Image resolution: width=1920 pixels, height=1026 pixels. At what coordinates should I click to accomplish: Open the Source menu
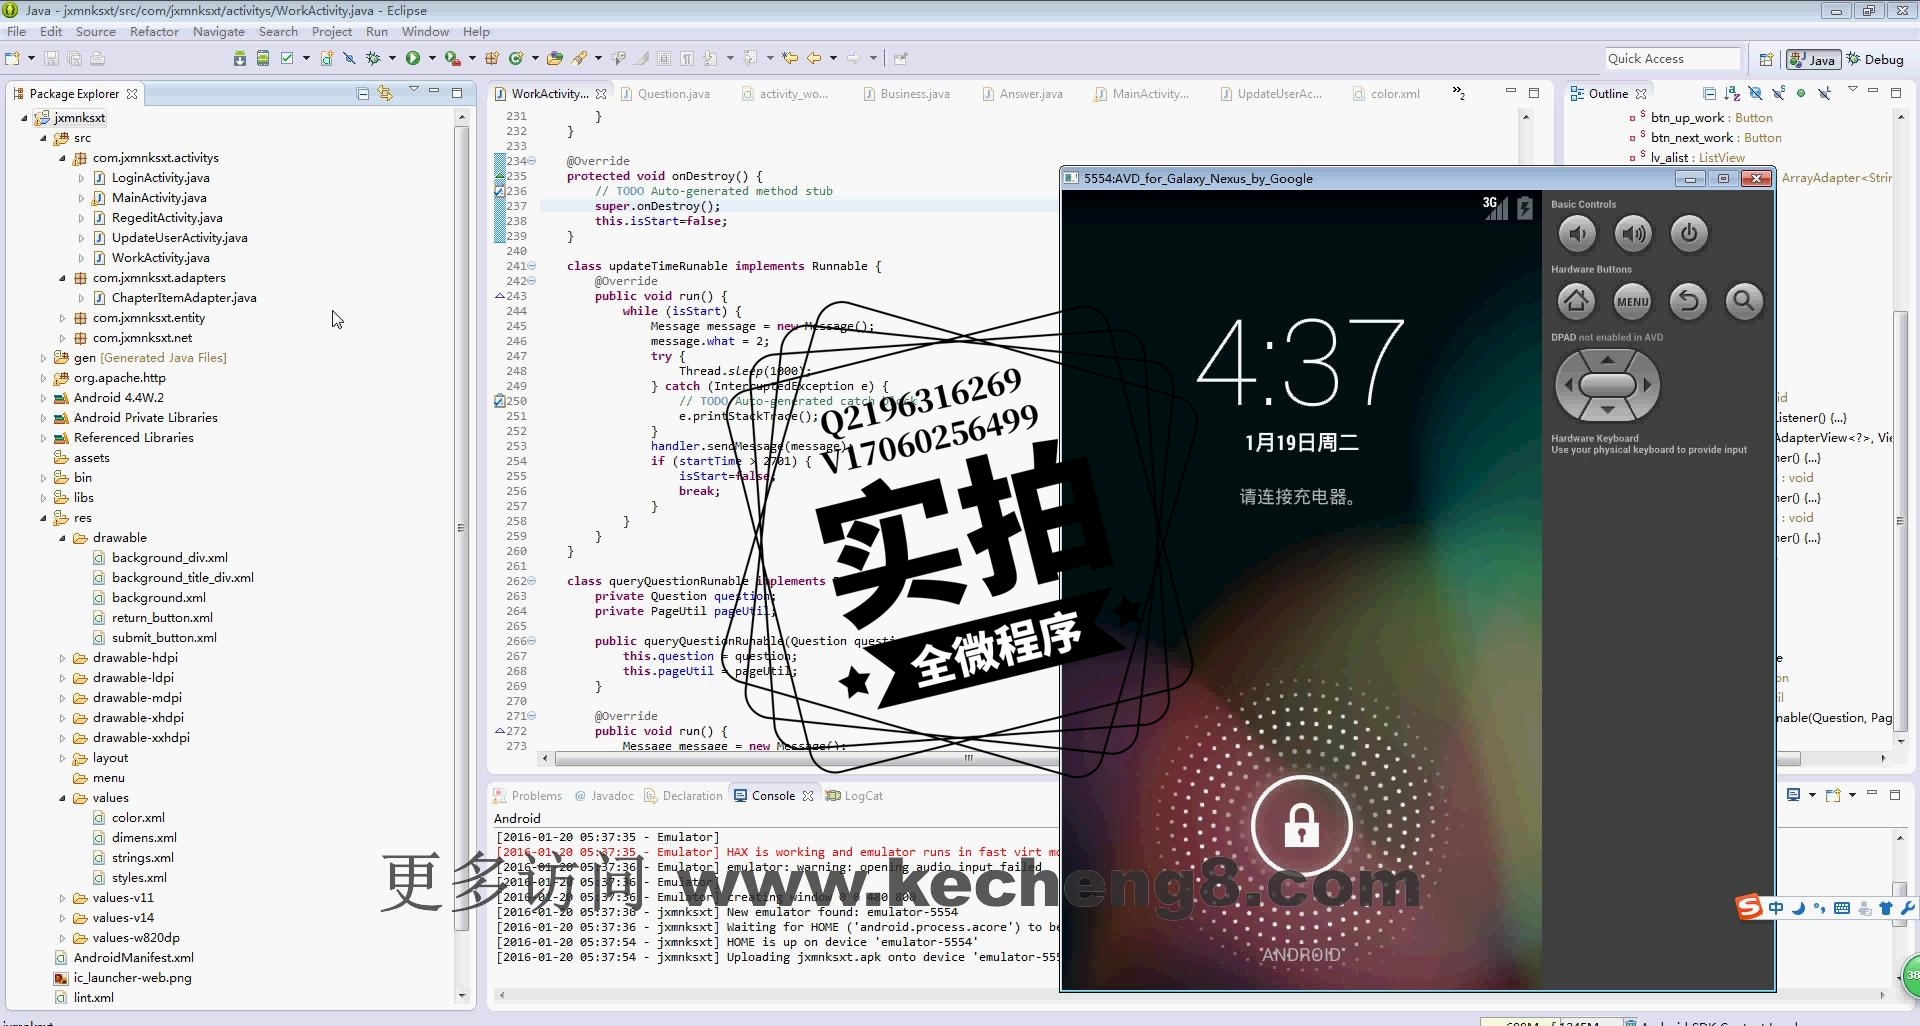click(x=96, y=31)
